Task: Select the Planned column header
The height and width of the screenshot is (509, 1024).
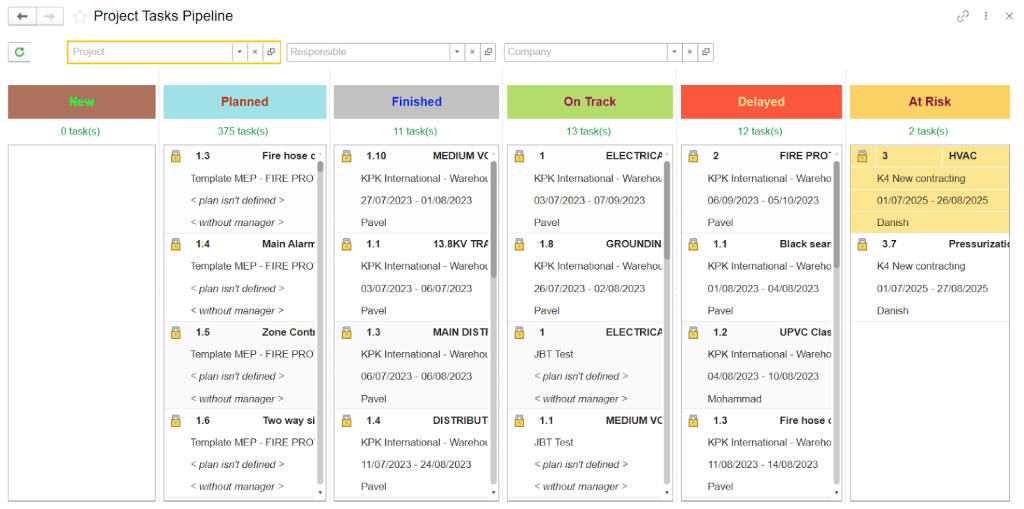Action: click(245, 102)
